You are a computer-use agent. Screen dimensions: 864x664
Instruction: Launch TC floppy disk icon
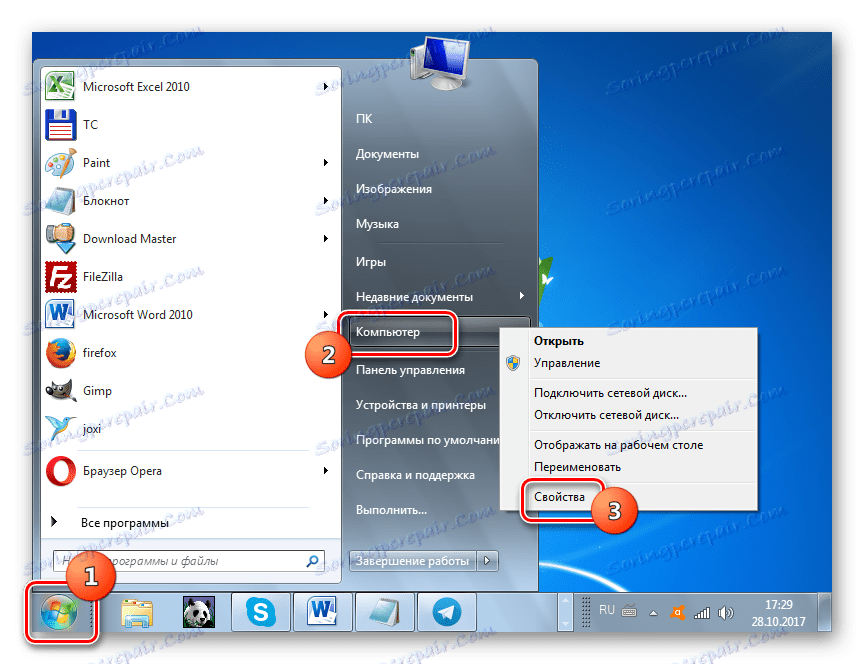coord(60,125)
